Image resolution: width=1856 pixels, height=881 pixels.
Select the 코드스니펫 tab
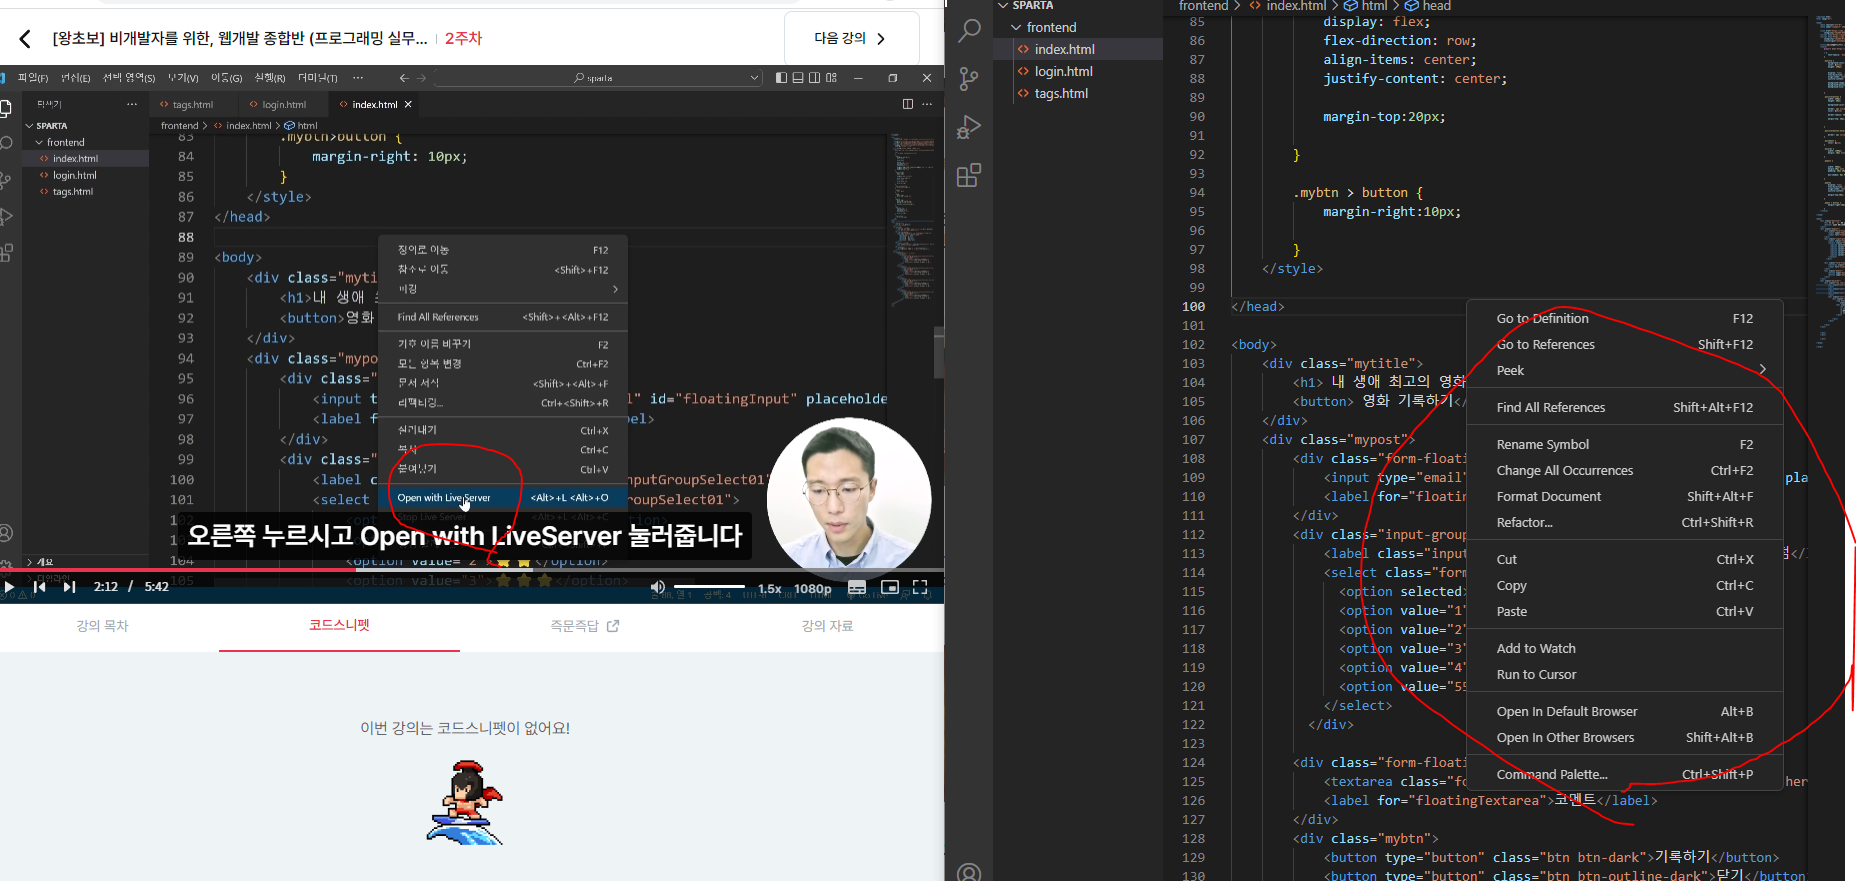pos(339,625)
